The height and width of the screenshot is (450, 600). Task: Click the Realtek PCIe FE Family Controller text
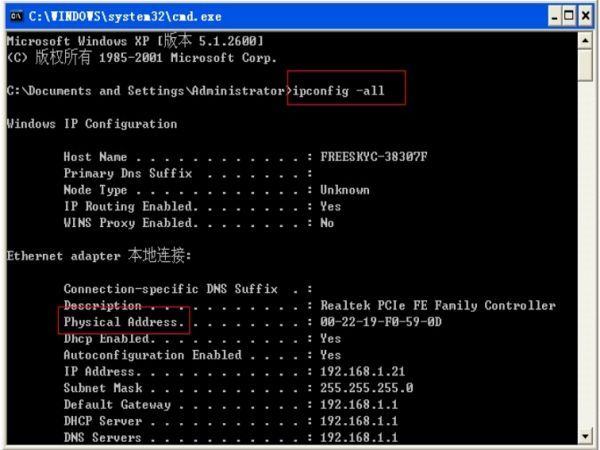click(438, 305)
